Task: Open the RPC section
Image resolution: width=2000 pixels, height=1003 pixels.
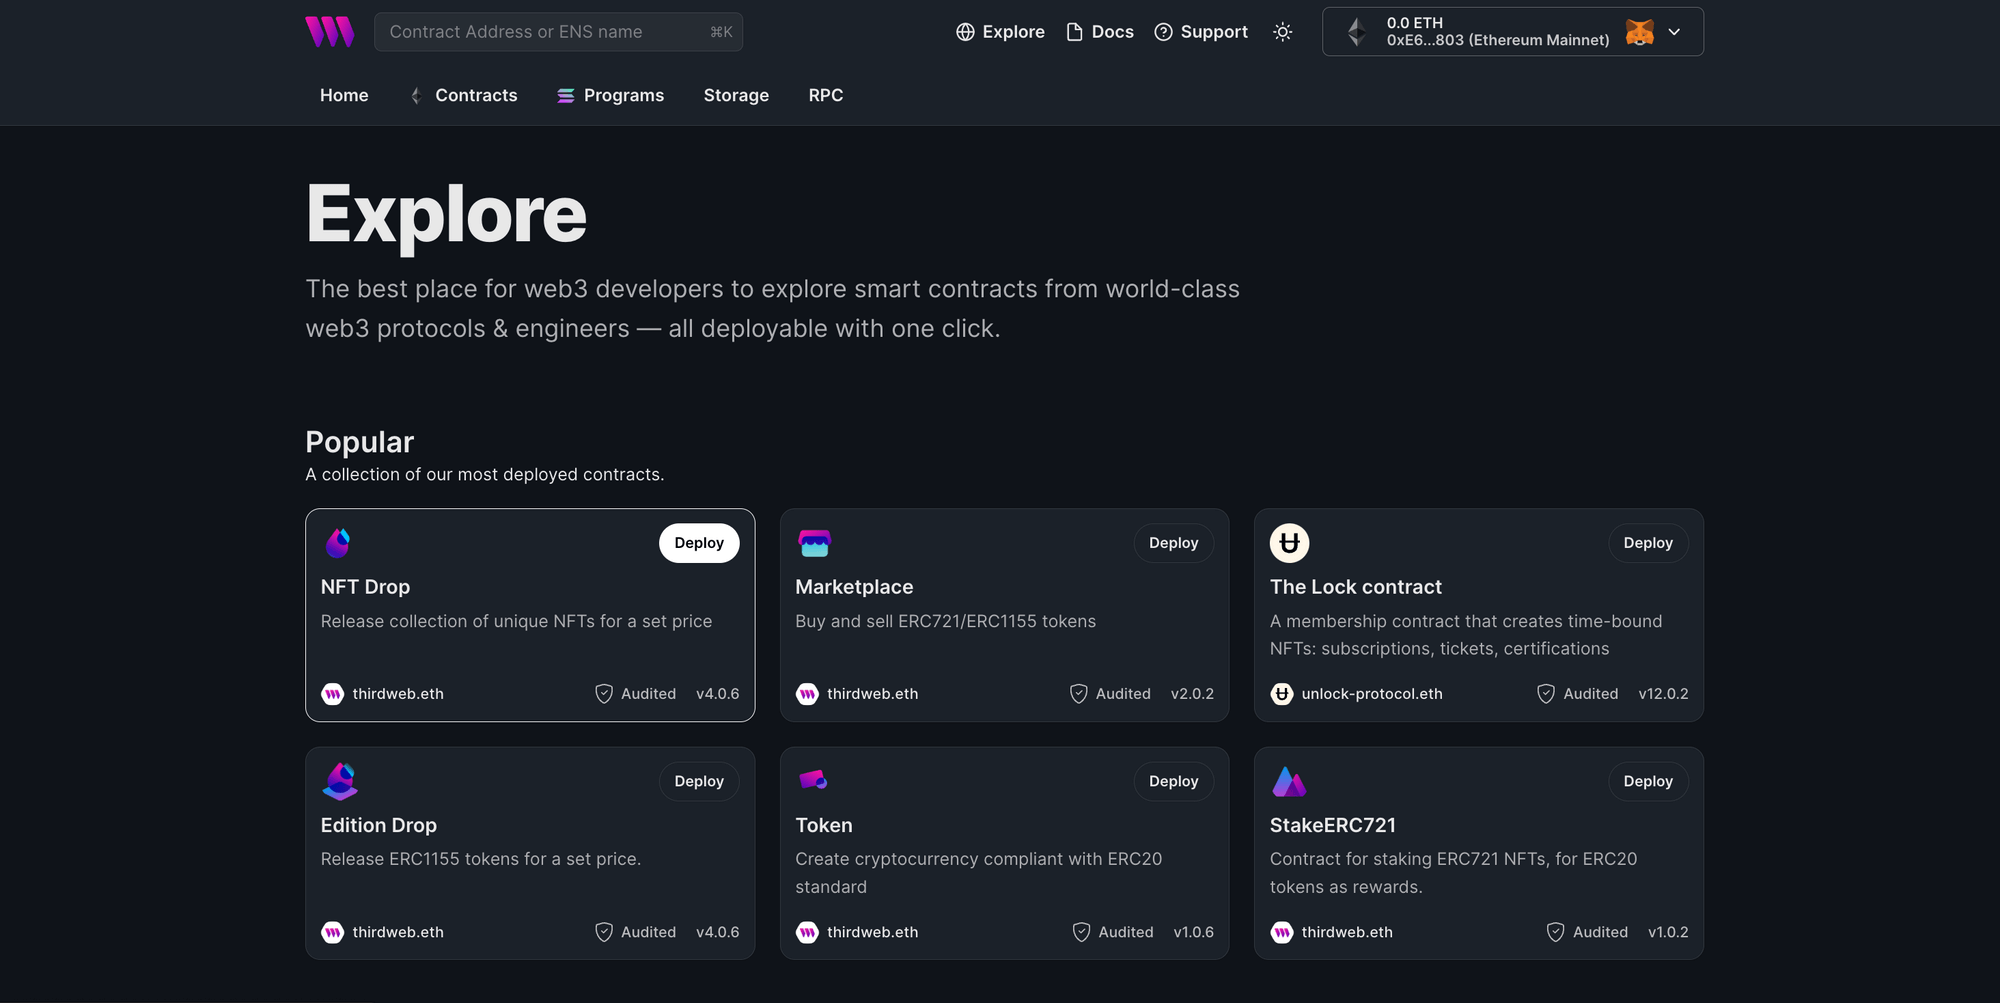Action: (x=825, y=95)
